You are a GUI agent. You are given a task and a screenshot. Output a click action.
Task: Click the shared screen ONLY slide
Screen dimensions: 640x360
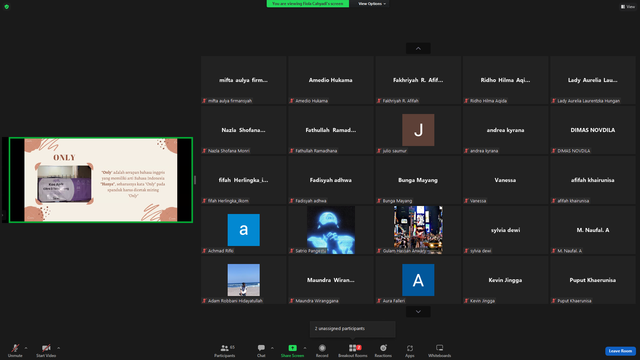[101, 180]
